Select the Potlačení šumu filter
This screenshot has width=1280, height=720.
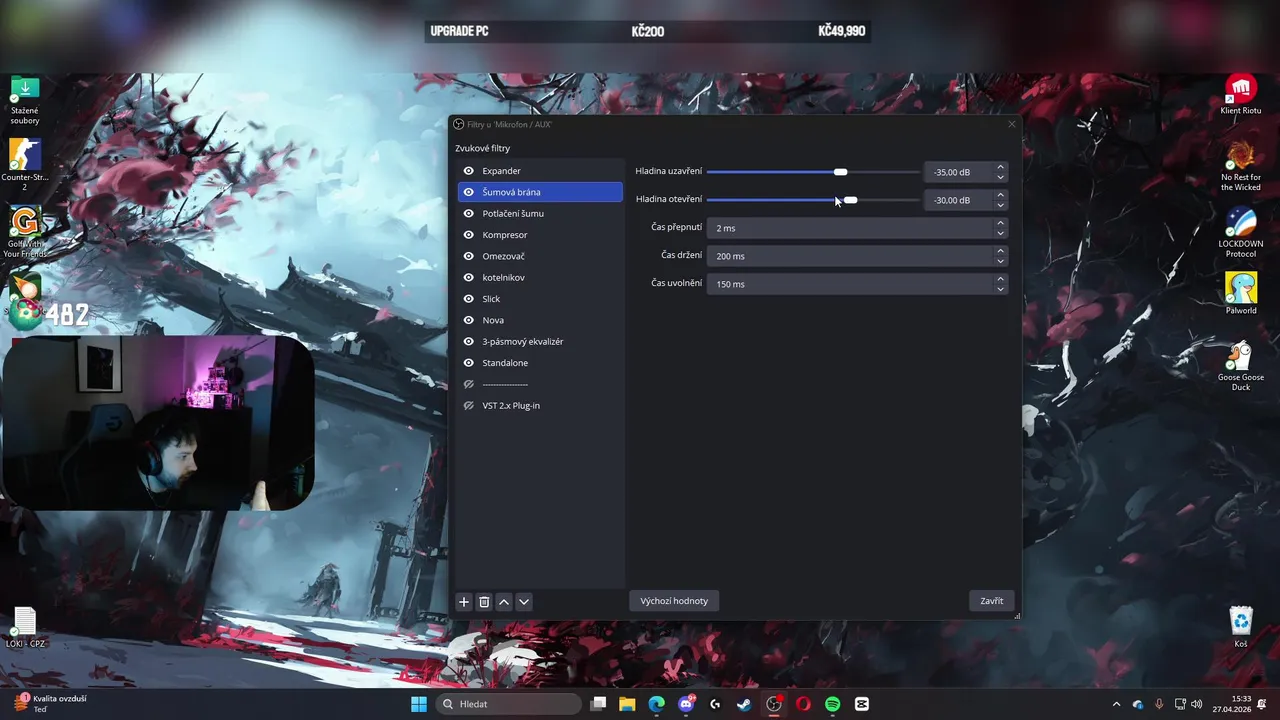[x=540, y=213]
